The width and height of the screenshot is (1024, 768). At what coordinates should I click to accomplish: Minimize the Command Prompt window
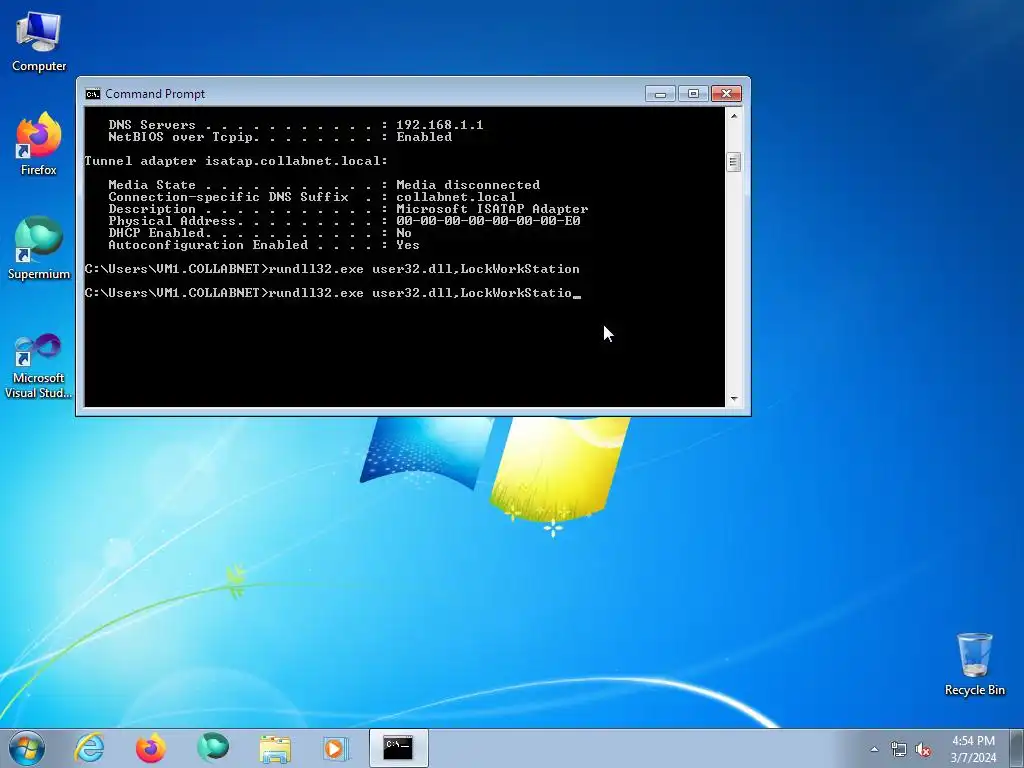[660, 94]
